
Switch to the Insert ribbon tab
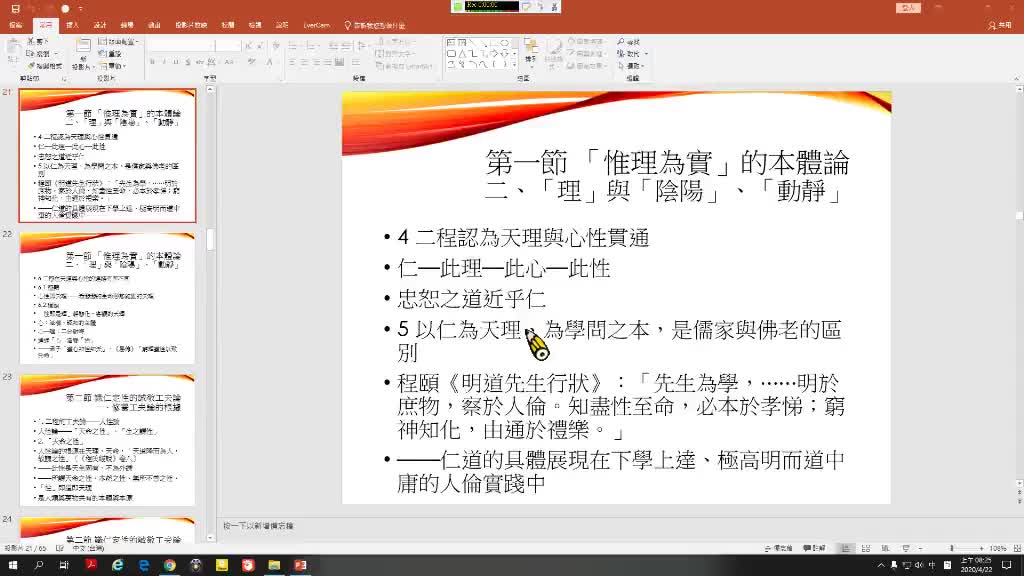73,25
